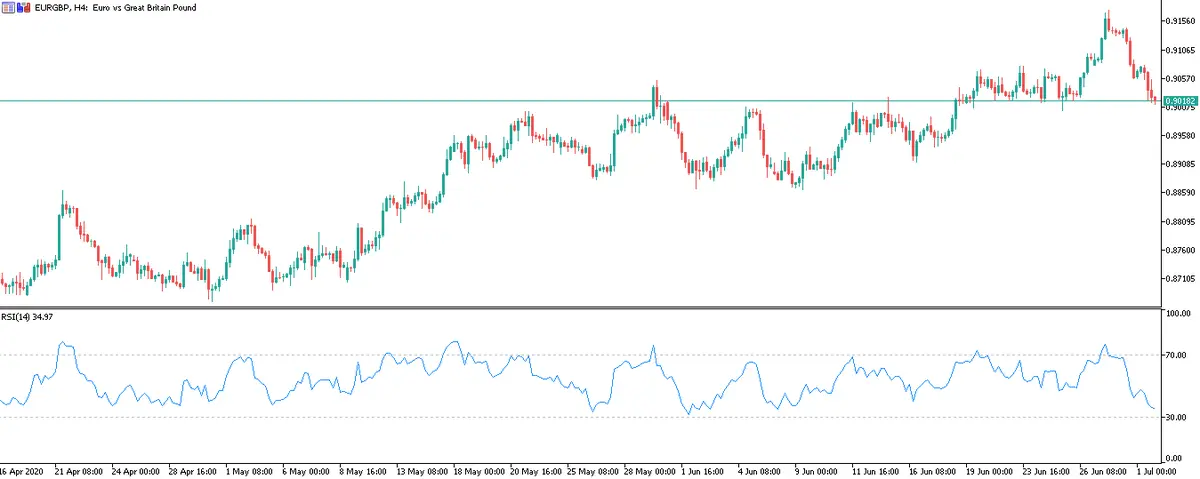This screenshot has height=479, width=1200.
Task: Click the RSI 70.00 scale label
Action: point(1177,355)
